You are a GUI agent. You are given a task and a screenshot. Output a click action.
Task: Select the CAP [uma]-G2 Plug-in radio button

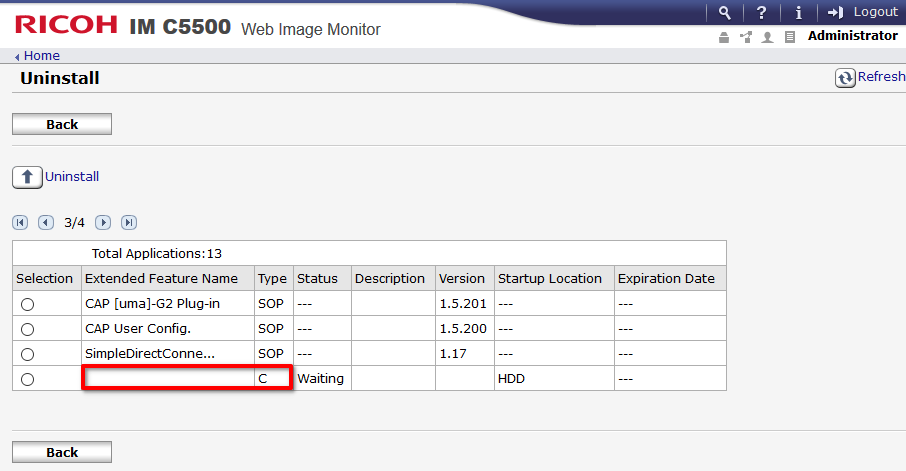(28, 303)
